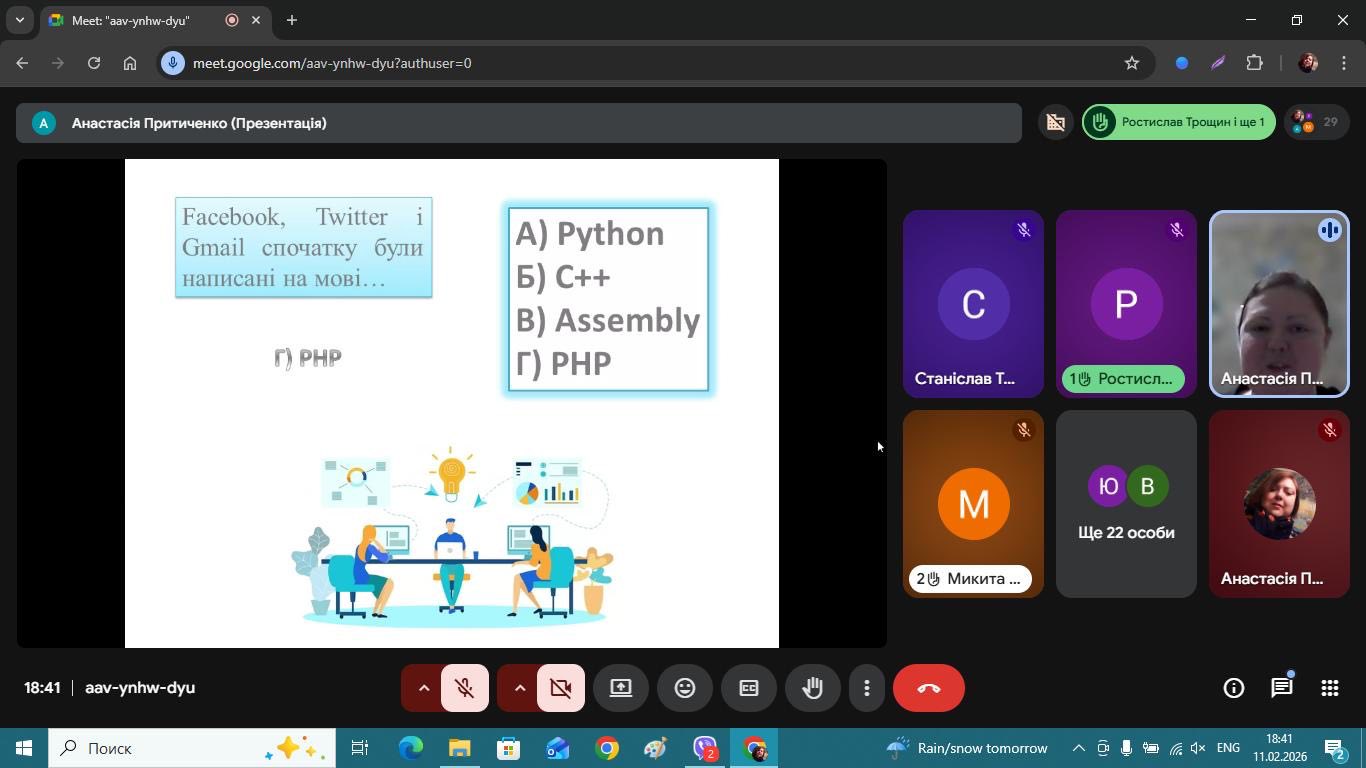
Task: Click the crossed-out presentation icon beside the hands pill
Action: 1055,122
